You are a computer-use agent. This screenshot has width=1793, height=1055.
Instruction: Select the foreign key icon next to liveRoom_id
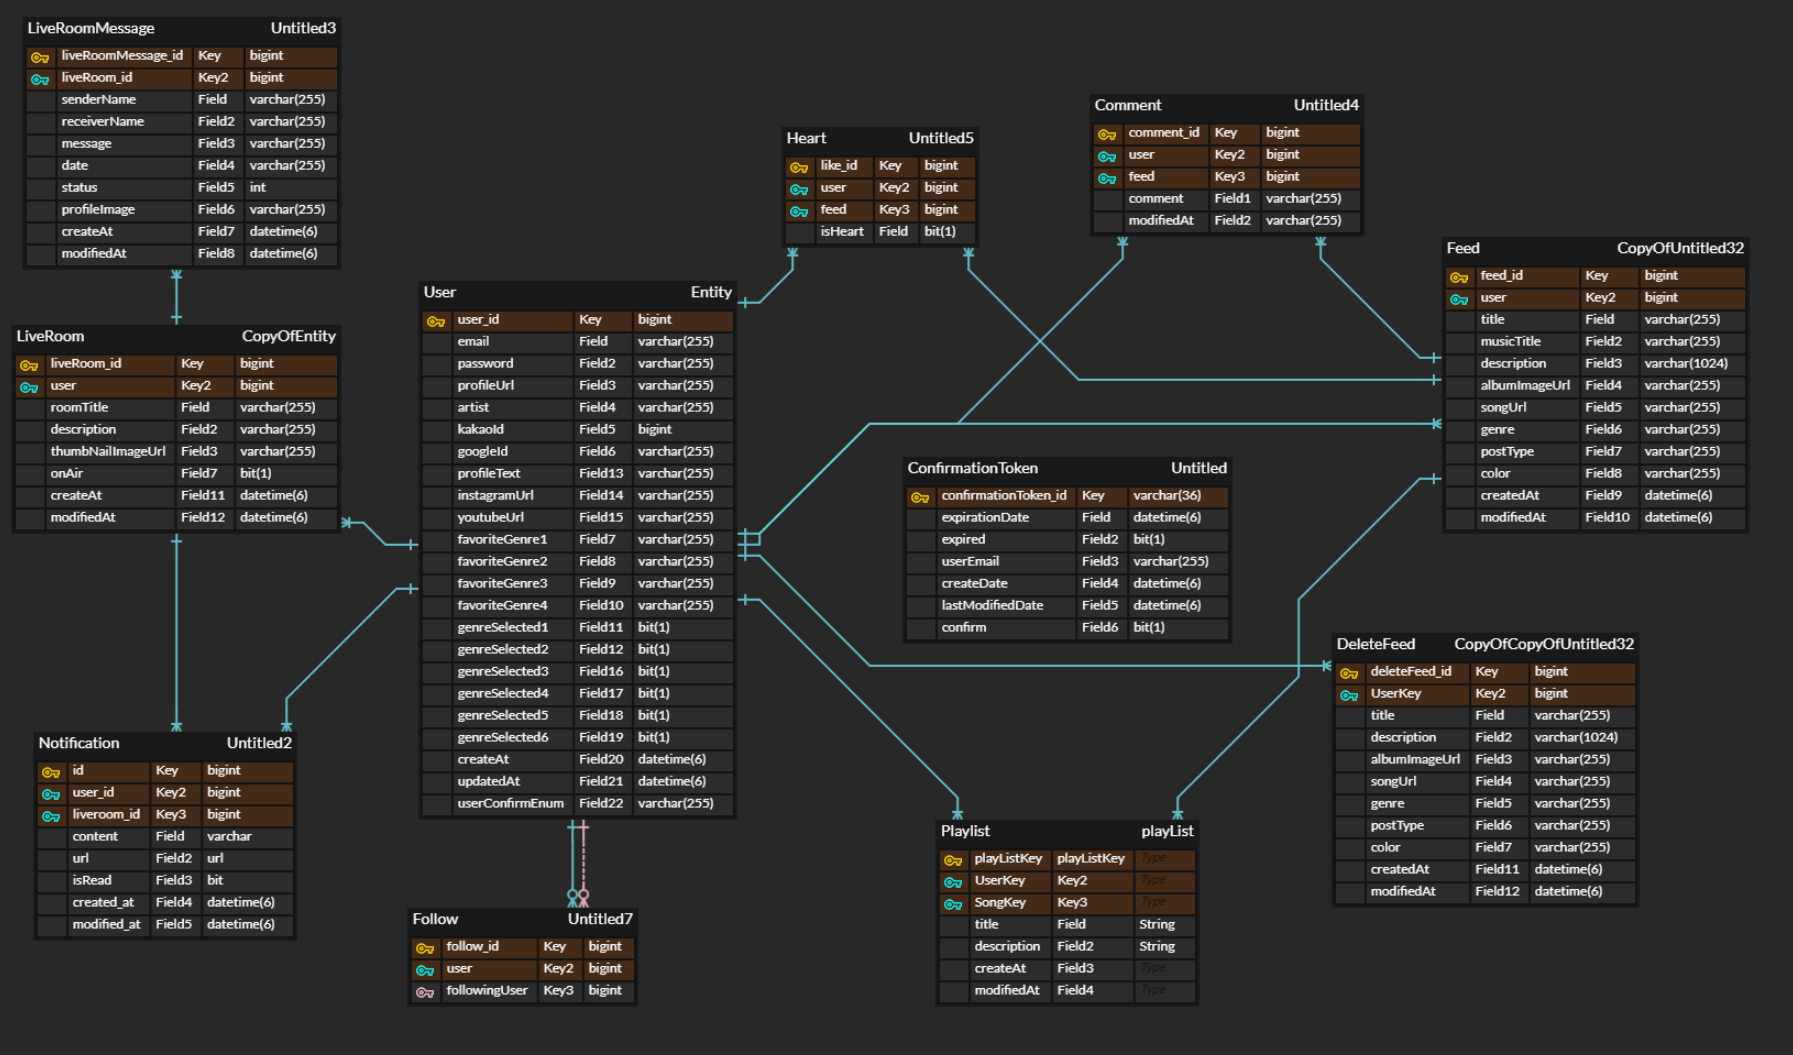(40, 79)
